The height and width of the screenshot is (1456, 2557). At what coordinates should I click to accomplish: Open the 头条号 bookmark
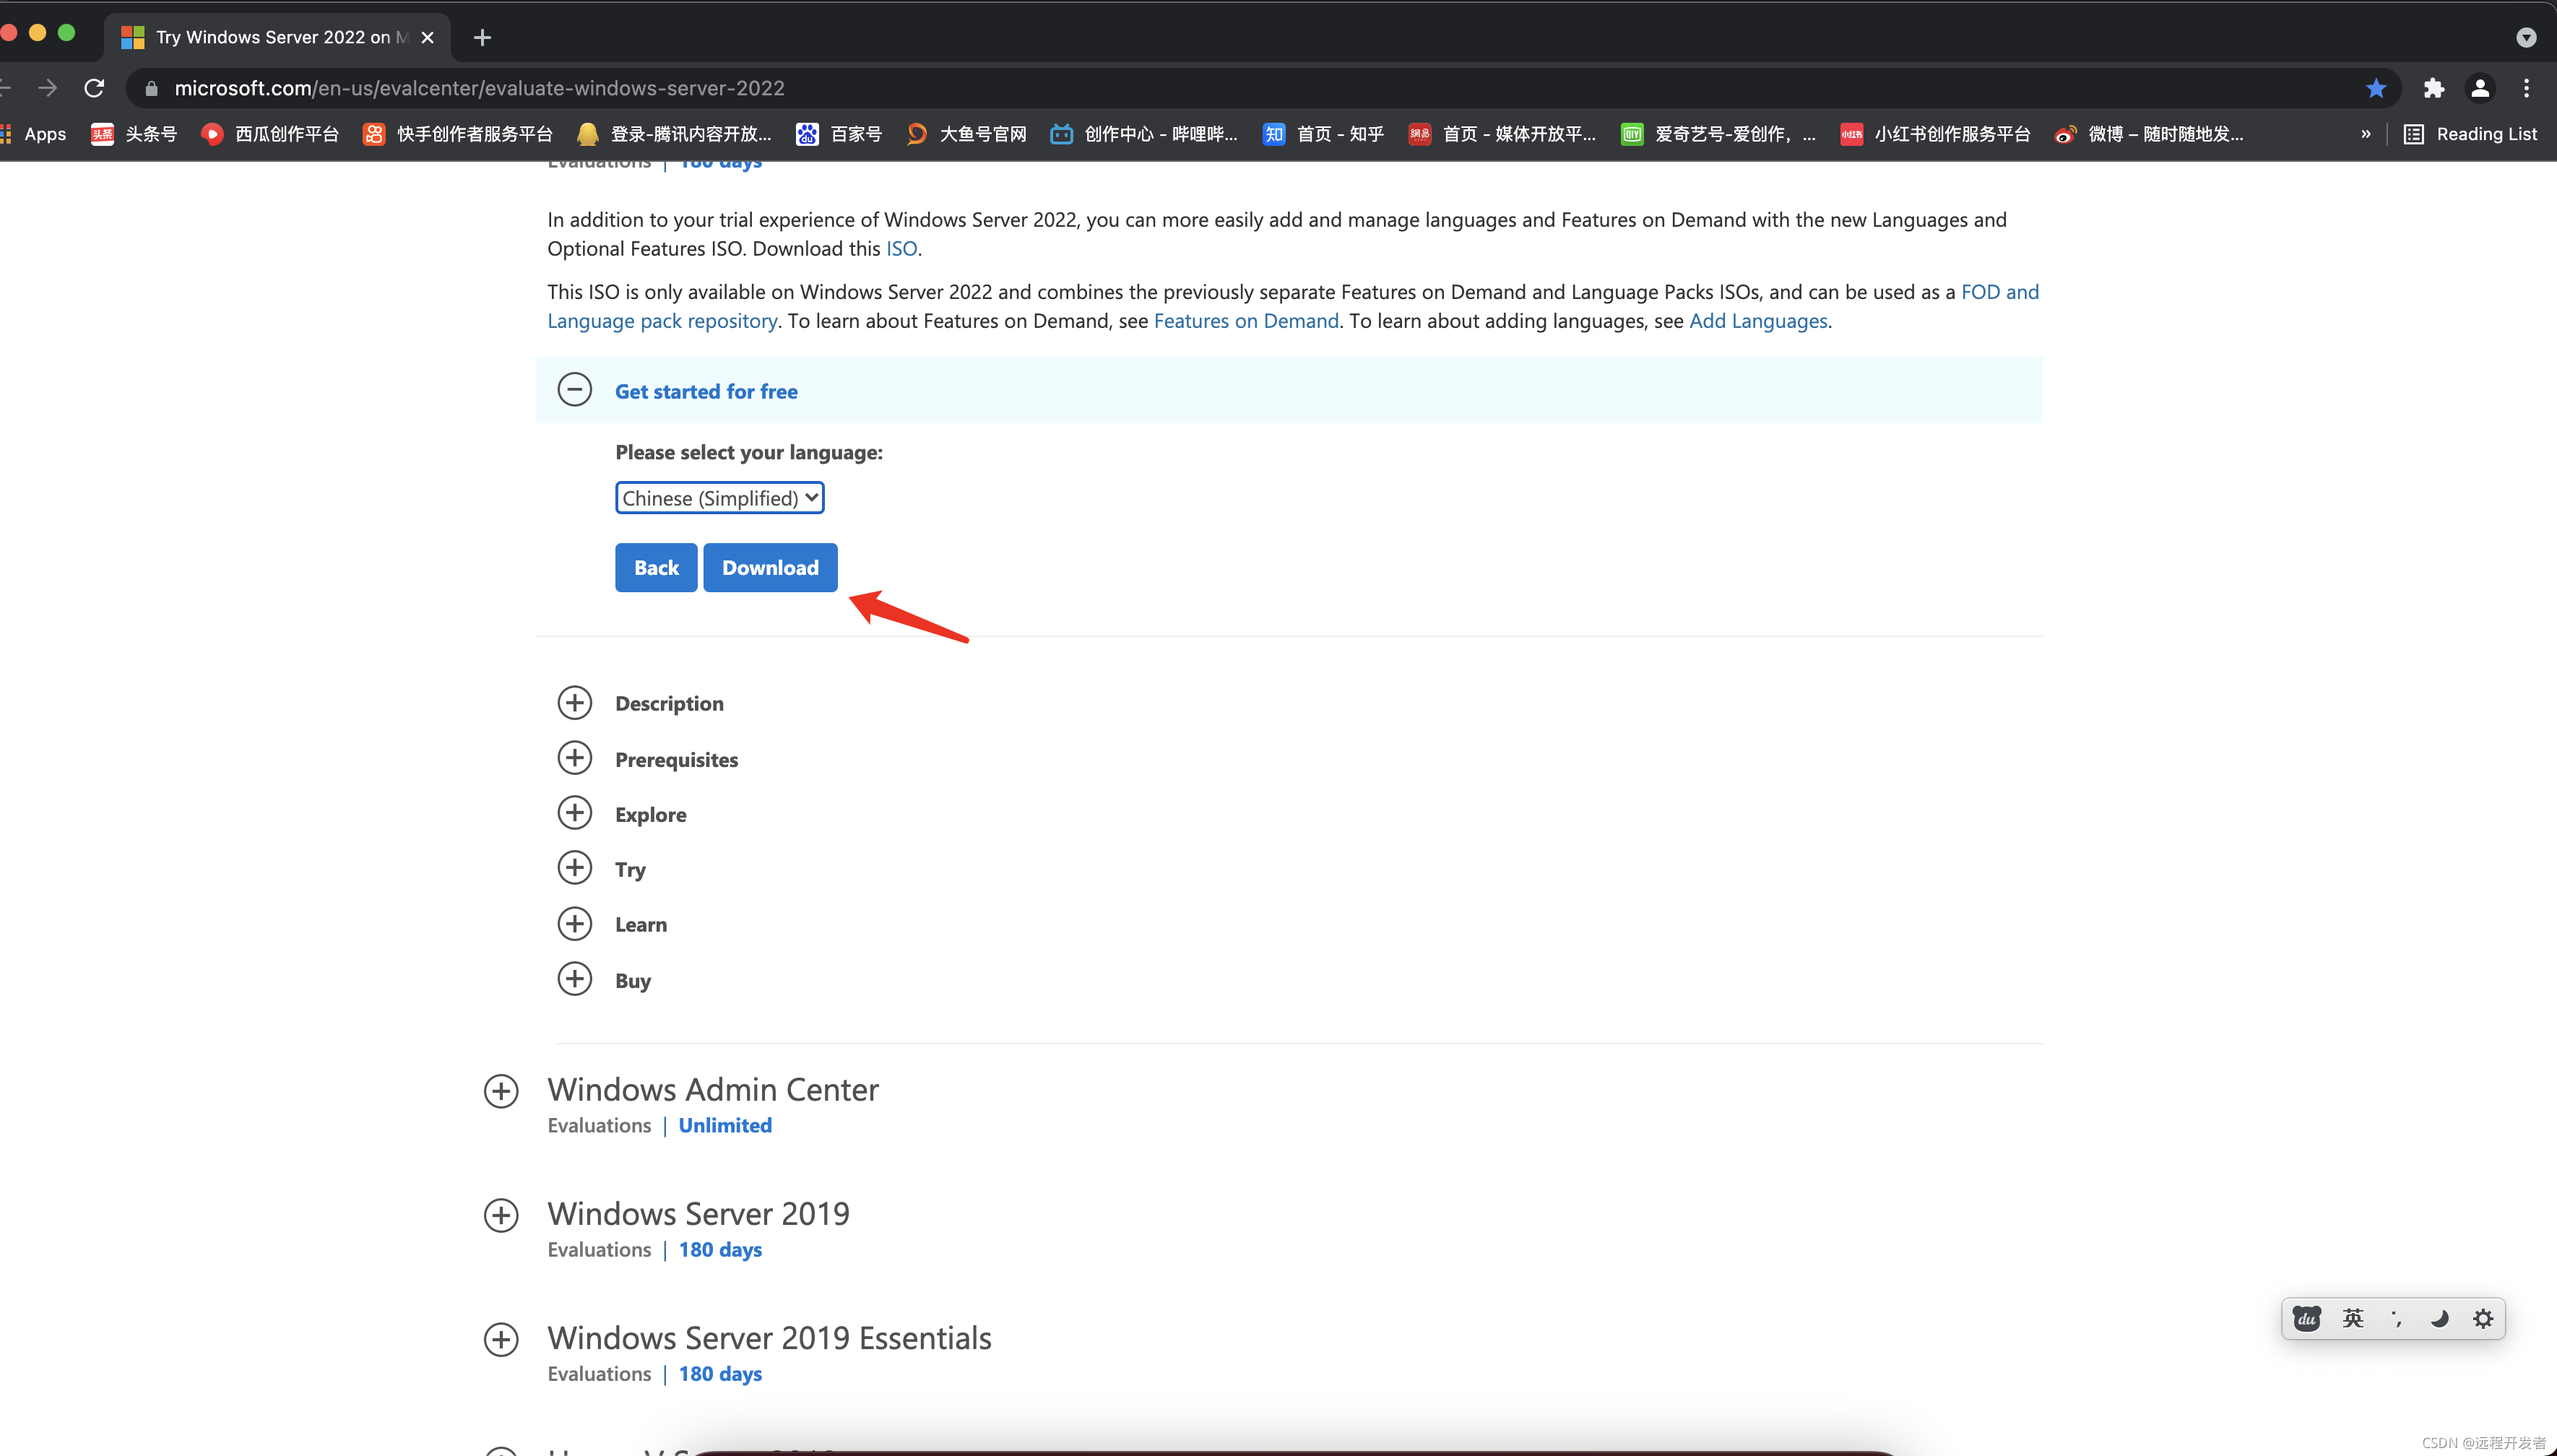coord(134,134)
